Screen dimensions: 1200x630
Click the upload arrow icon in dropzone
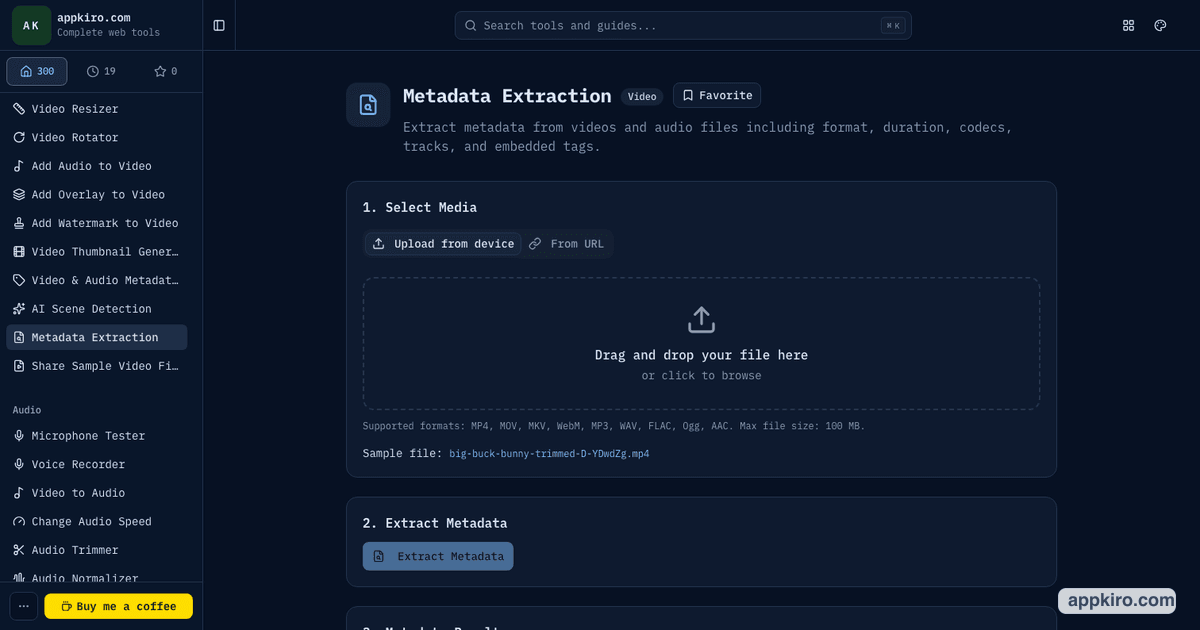tap(701, 320)
